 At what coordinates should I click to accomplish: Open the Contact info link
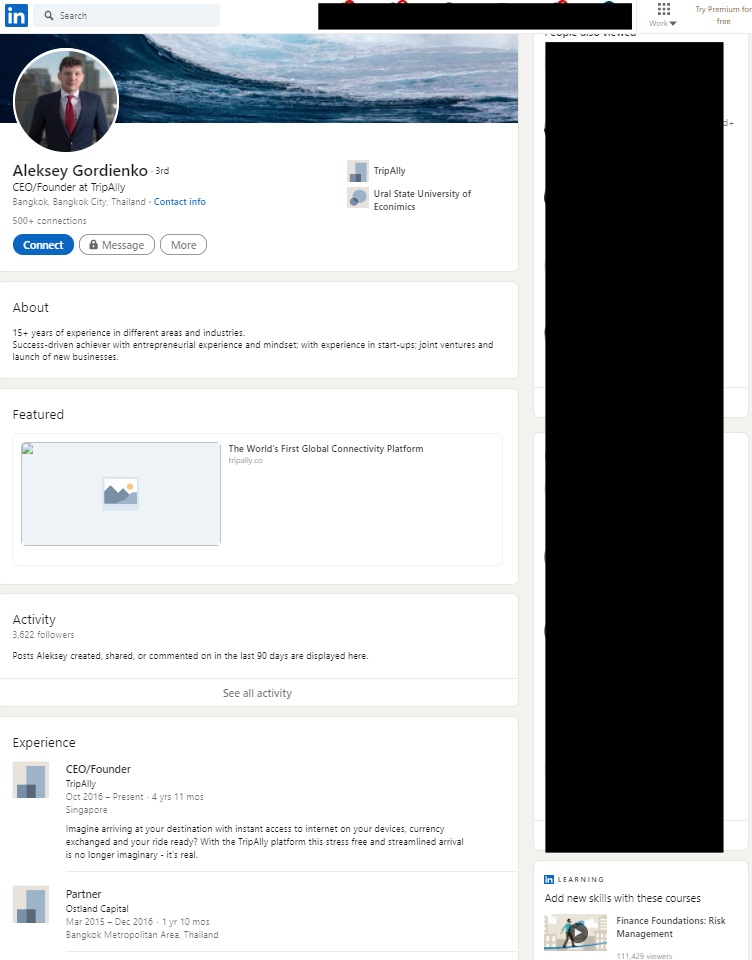180,202
